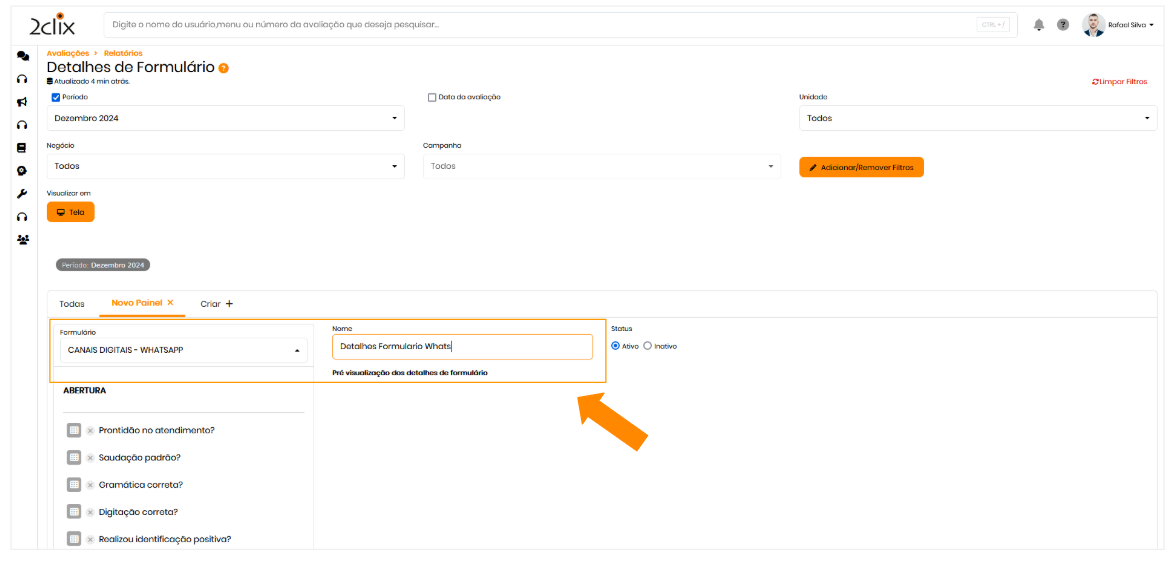Enable the Data da avaliação checkbox
The height and width of the screenshot is (562, 1171).
[x=432, y=97]
